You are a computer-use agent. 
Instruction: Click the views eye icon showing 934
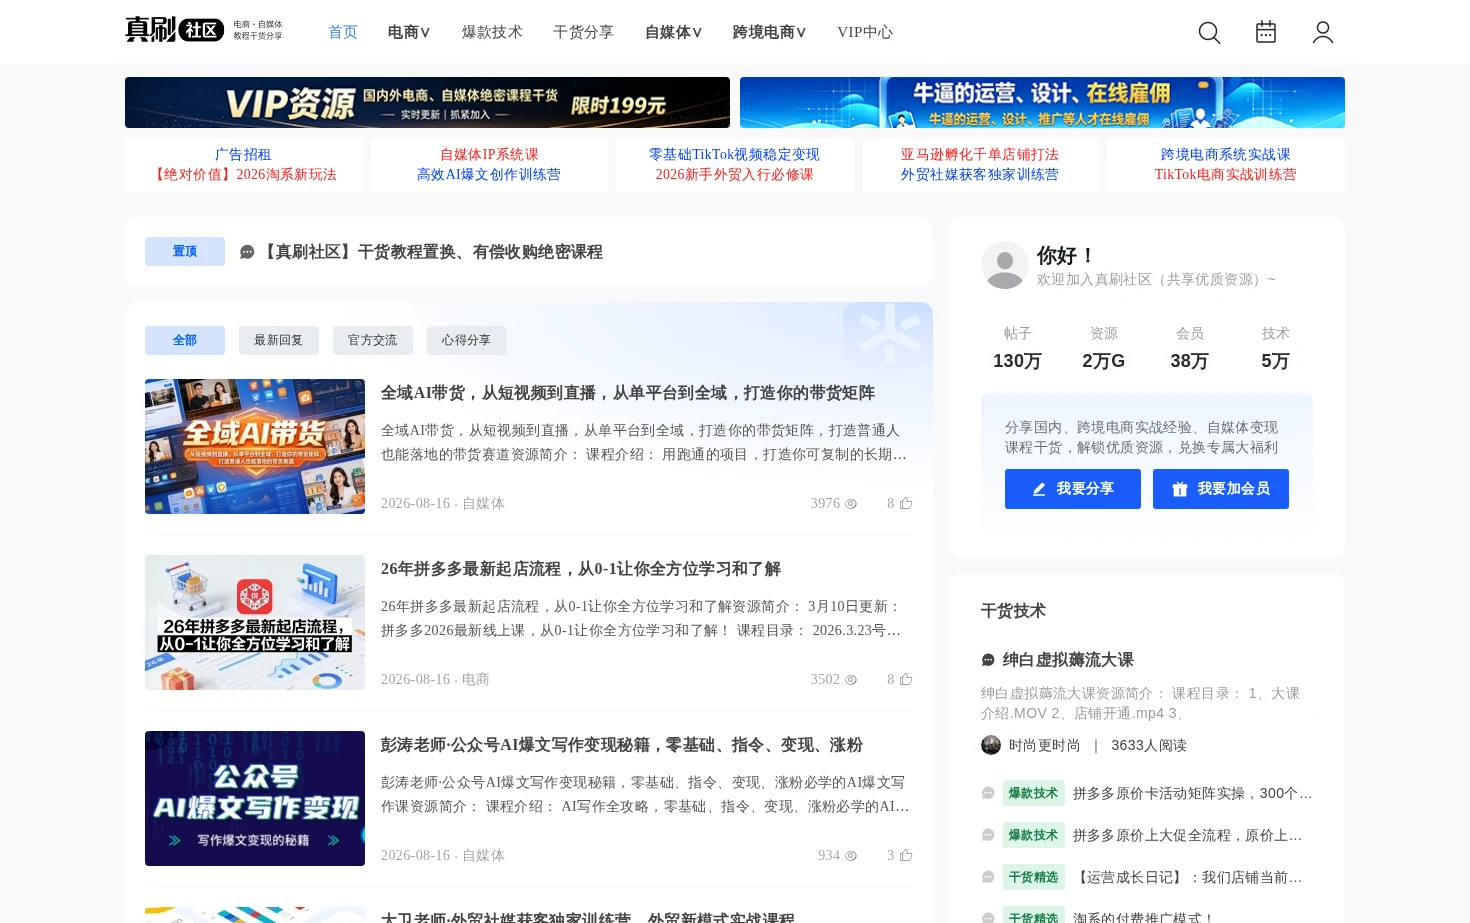point(851,856)
